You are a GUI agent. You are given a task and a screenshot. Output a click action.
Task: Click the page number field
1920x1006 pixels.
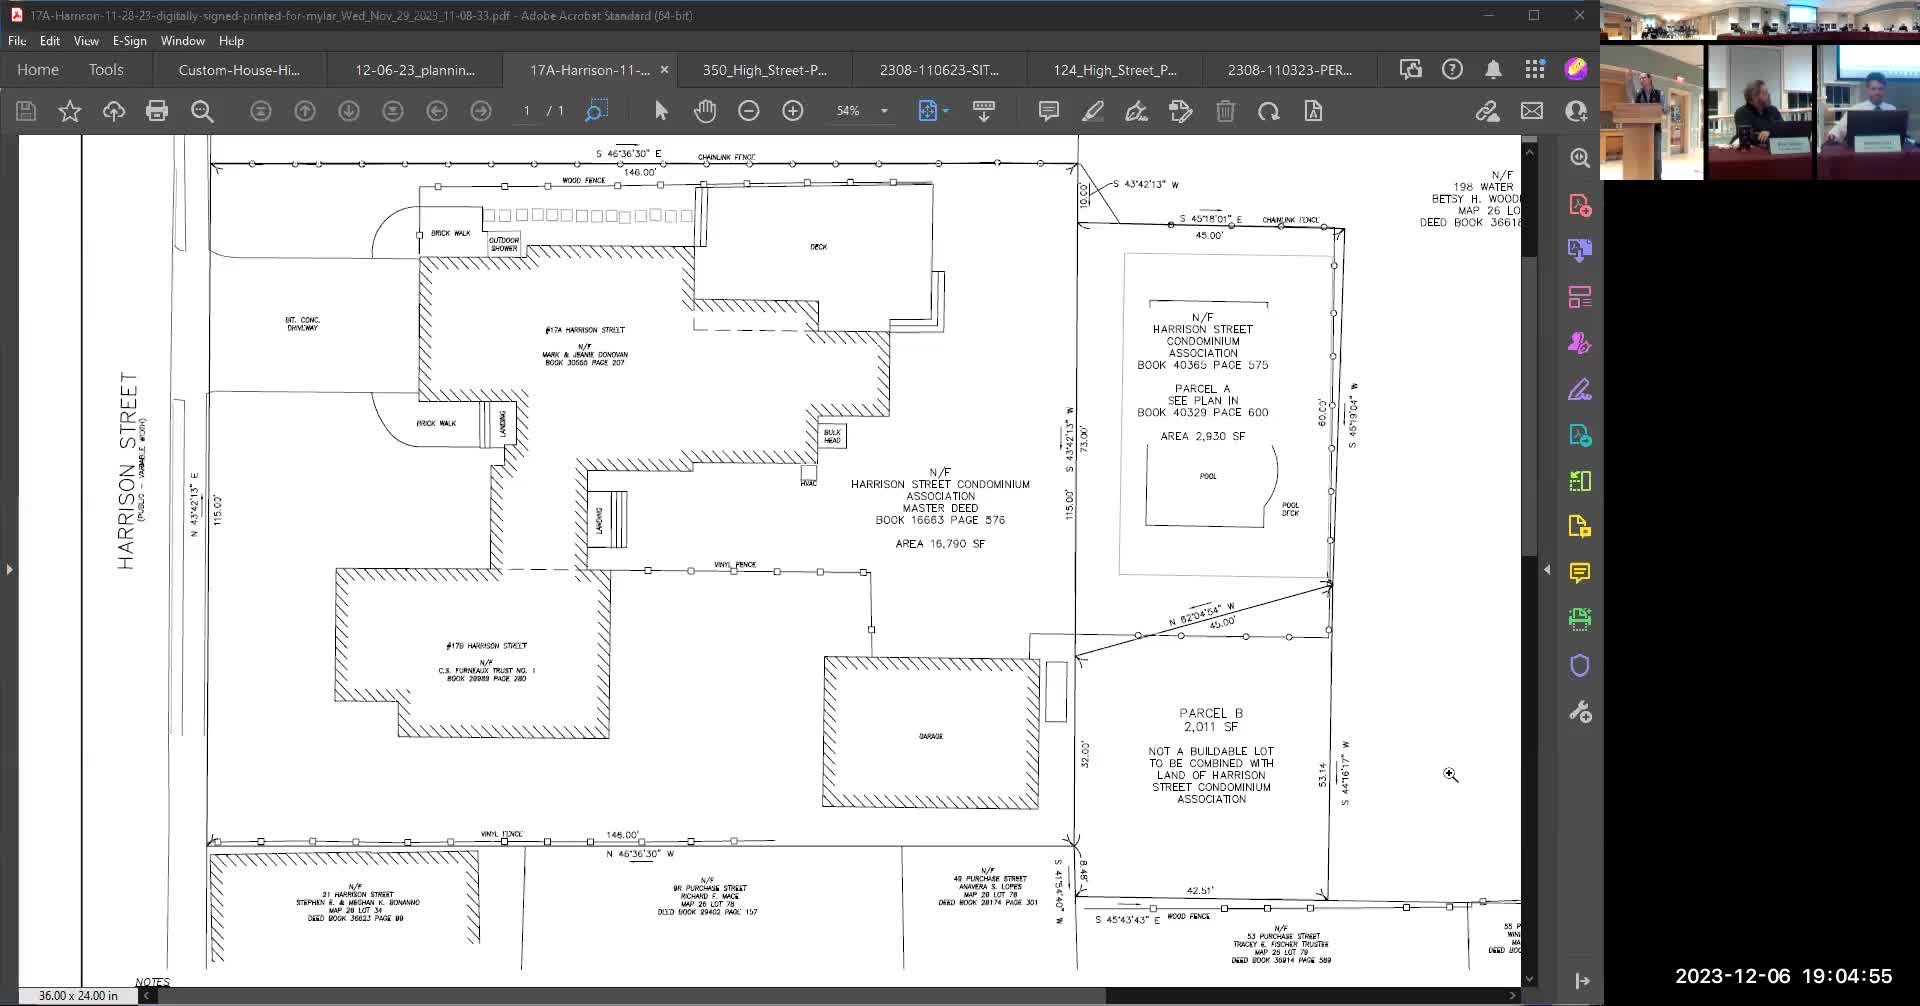[x=527, y=111]
